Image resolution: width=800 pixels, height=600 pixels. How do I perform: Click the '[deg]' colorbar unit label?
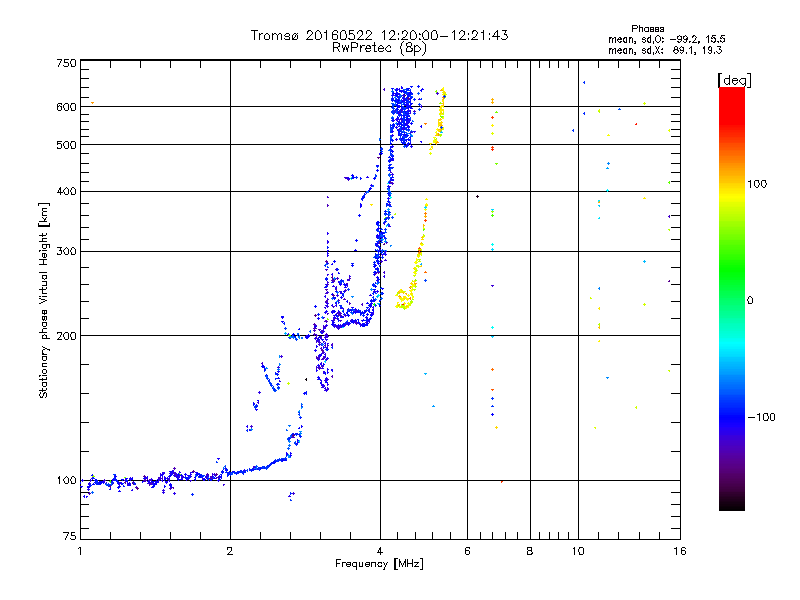pos(734,80)
